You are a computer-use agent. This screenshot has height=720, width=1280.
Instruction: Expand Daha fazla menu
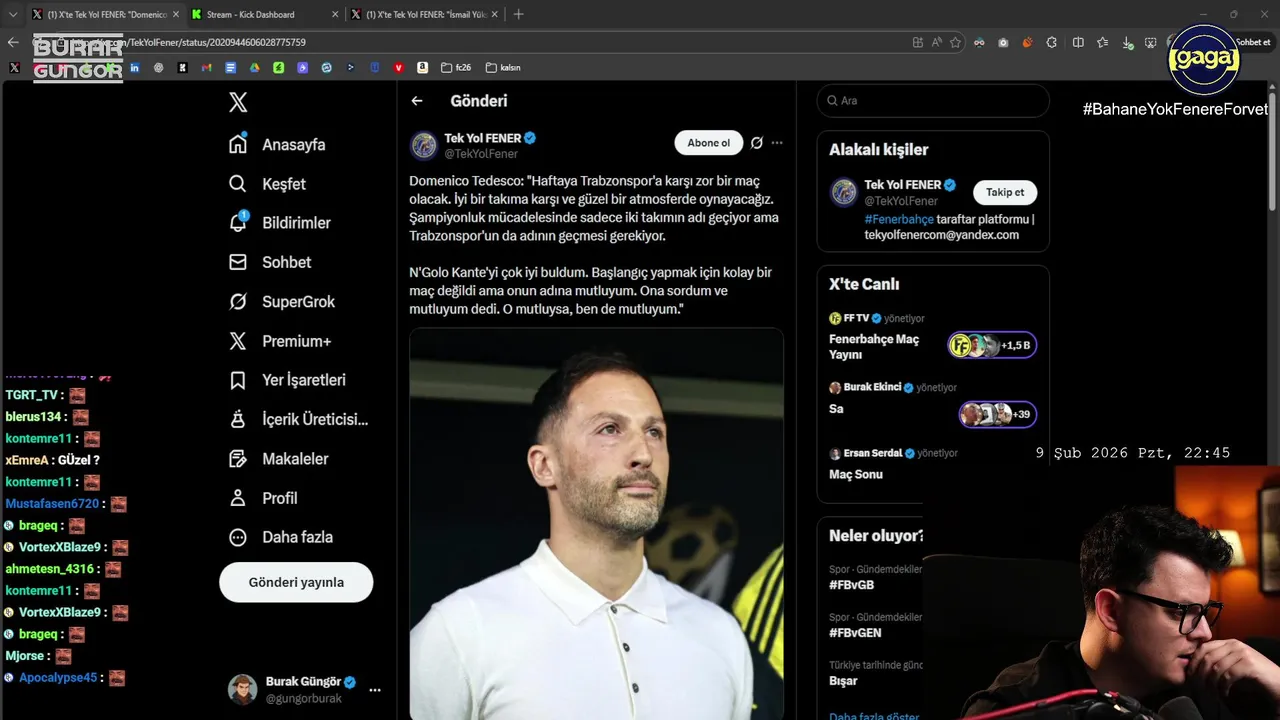pos(280,537)
